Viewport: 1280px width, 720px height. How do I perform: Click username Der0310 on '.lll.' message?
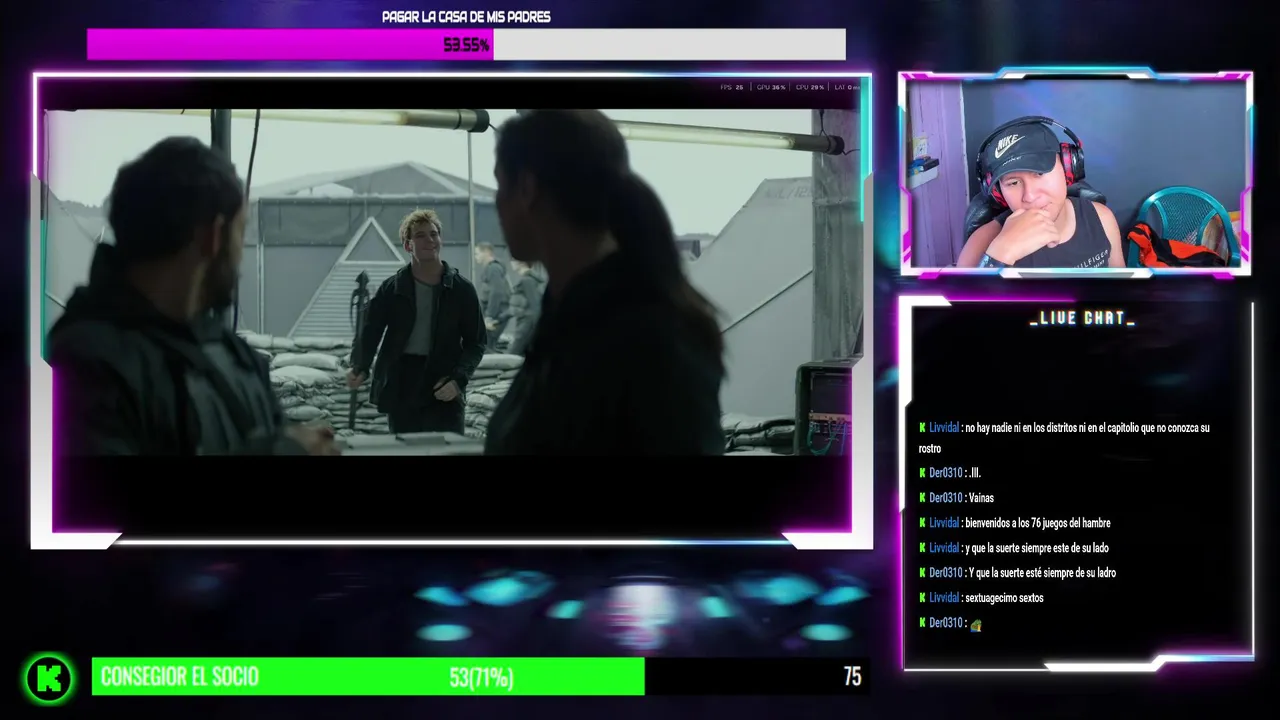(x=946, y=473)
